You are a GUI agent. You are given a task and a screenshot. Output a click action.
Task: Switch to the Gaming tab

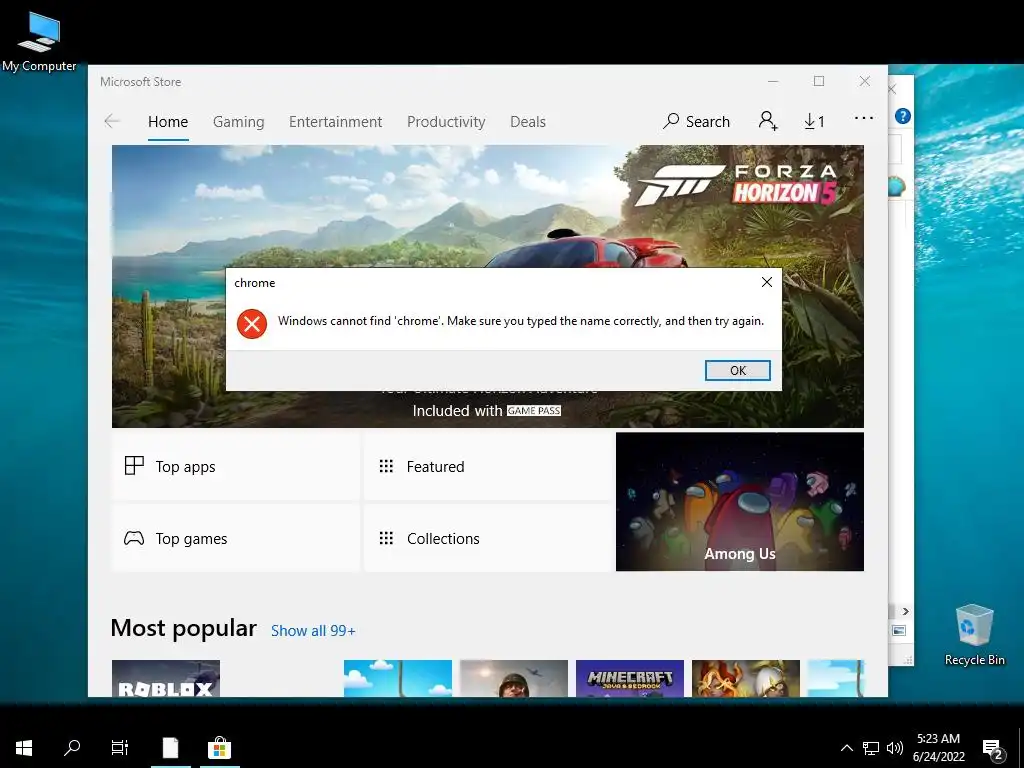click(238, 121)
